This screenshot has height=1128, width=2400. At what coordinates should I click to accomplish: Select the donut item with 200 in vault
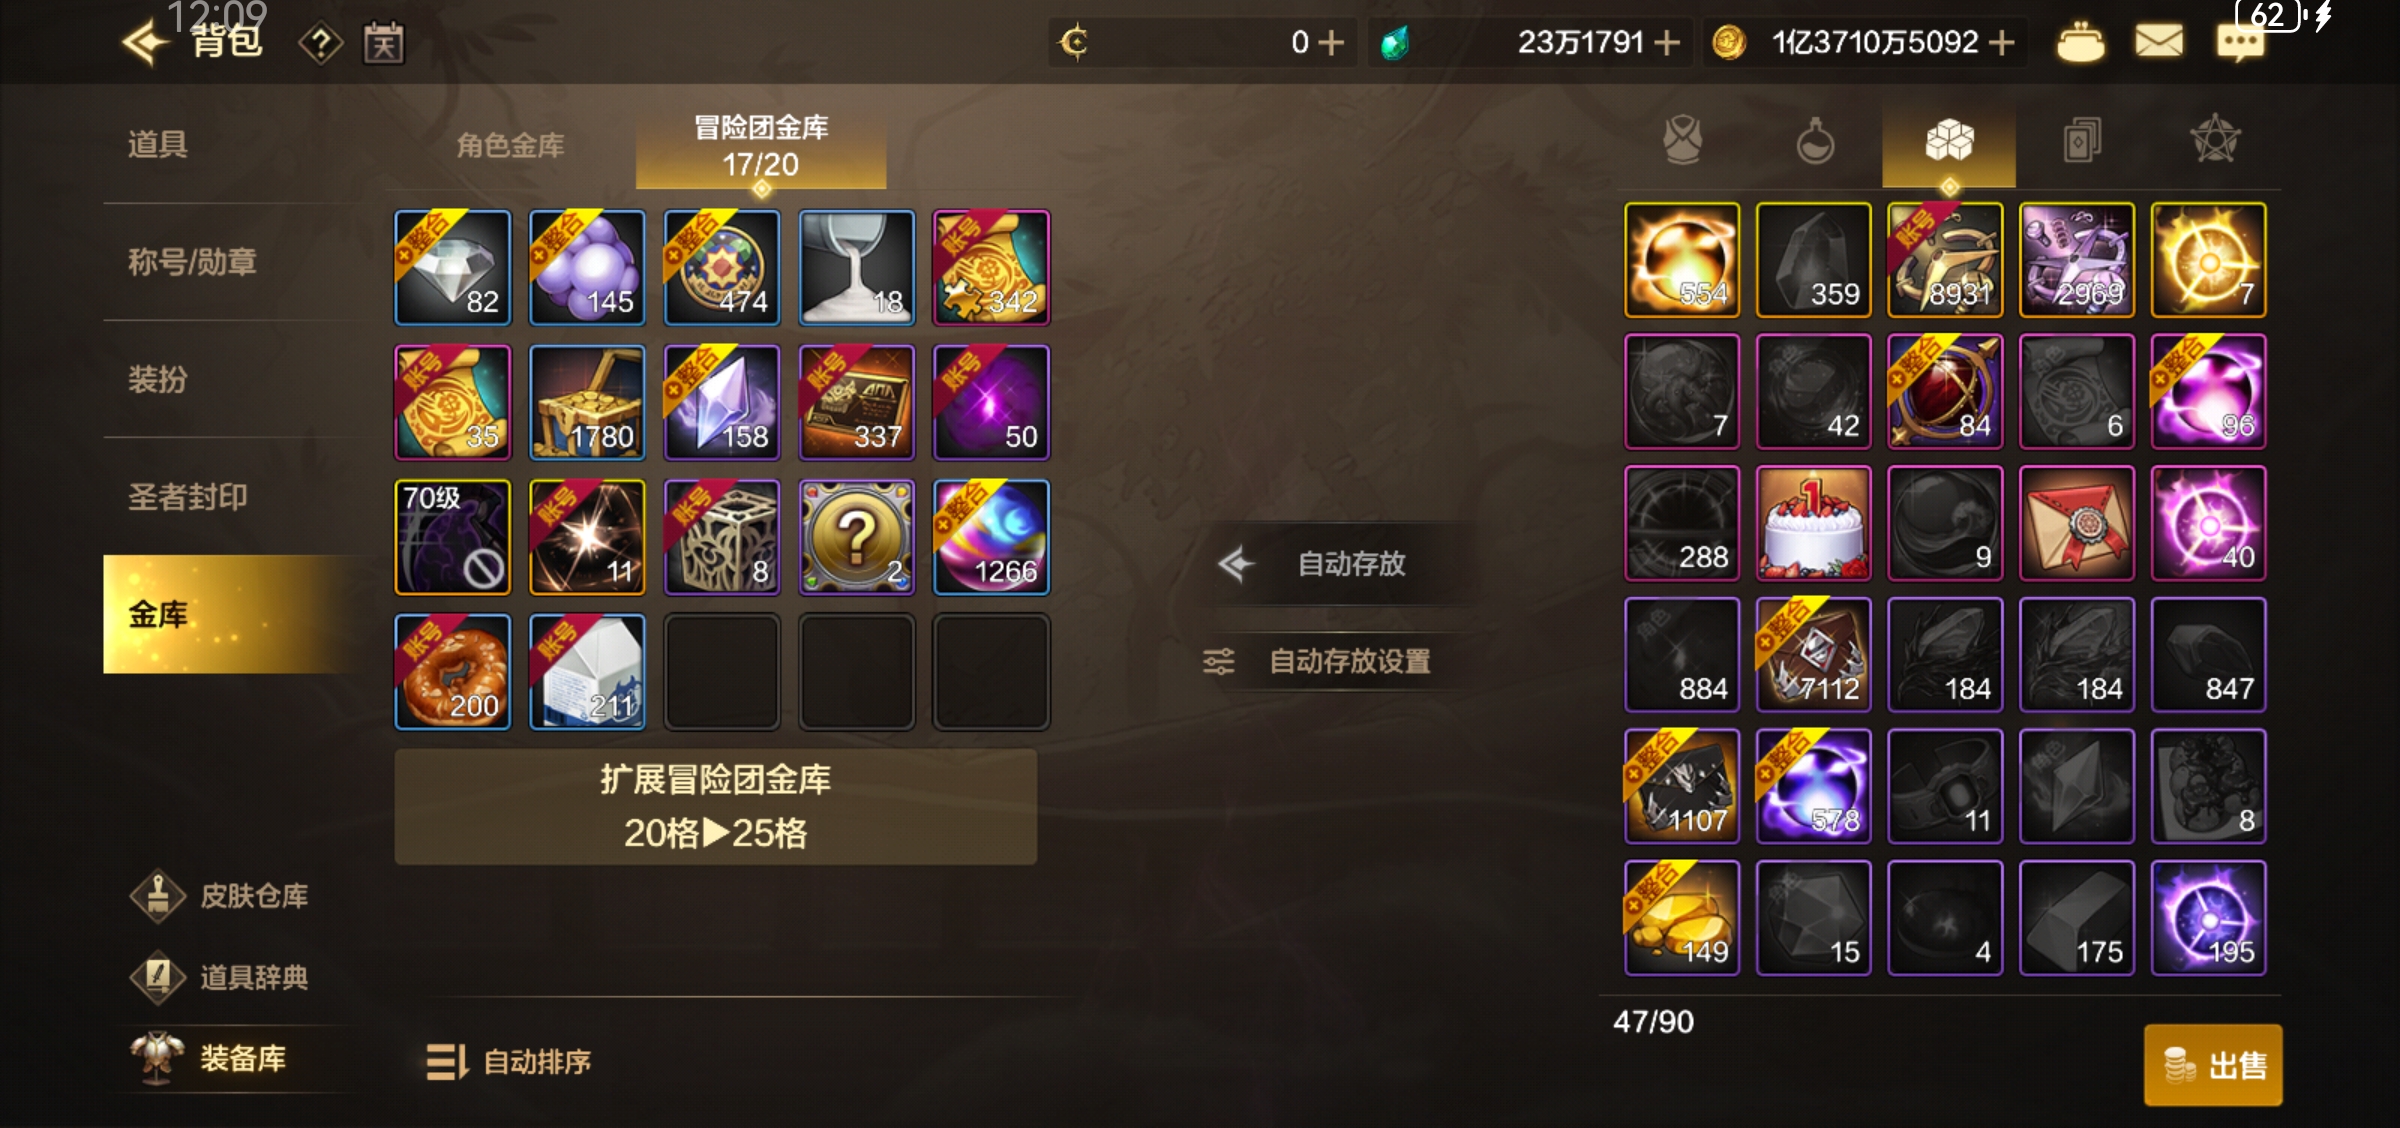(x=453, y=672)
